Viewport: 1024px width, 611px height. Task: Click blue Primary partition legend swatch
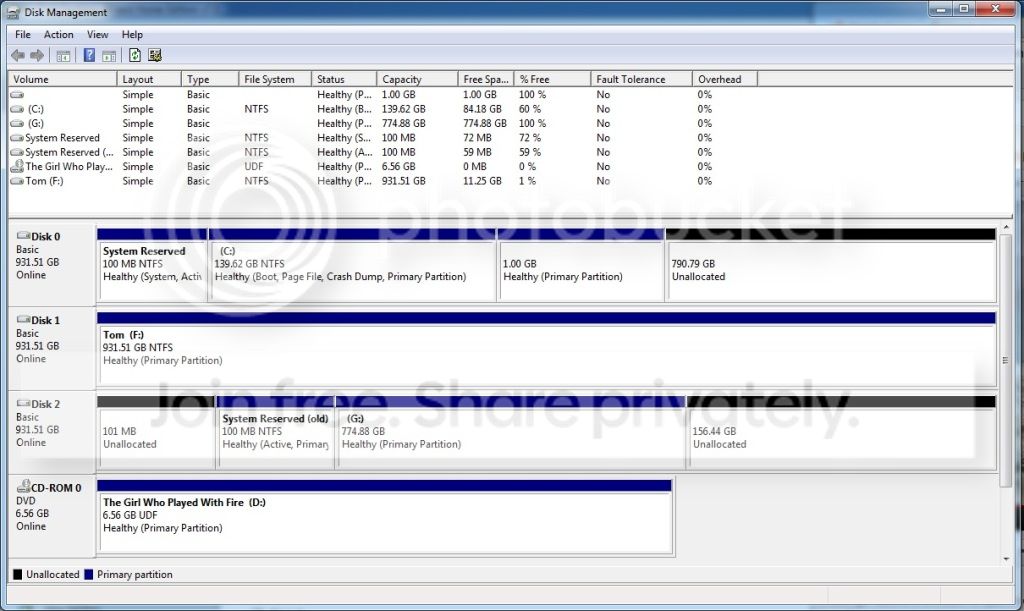[89, 574]
